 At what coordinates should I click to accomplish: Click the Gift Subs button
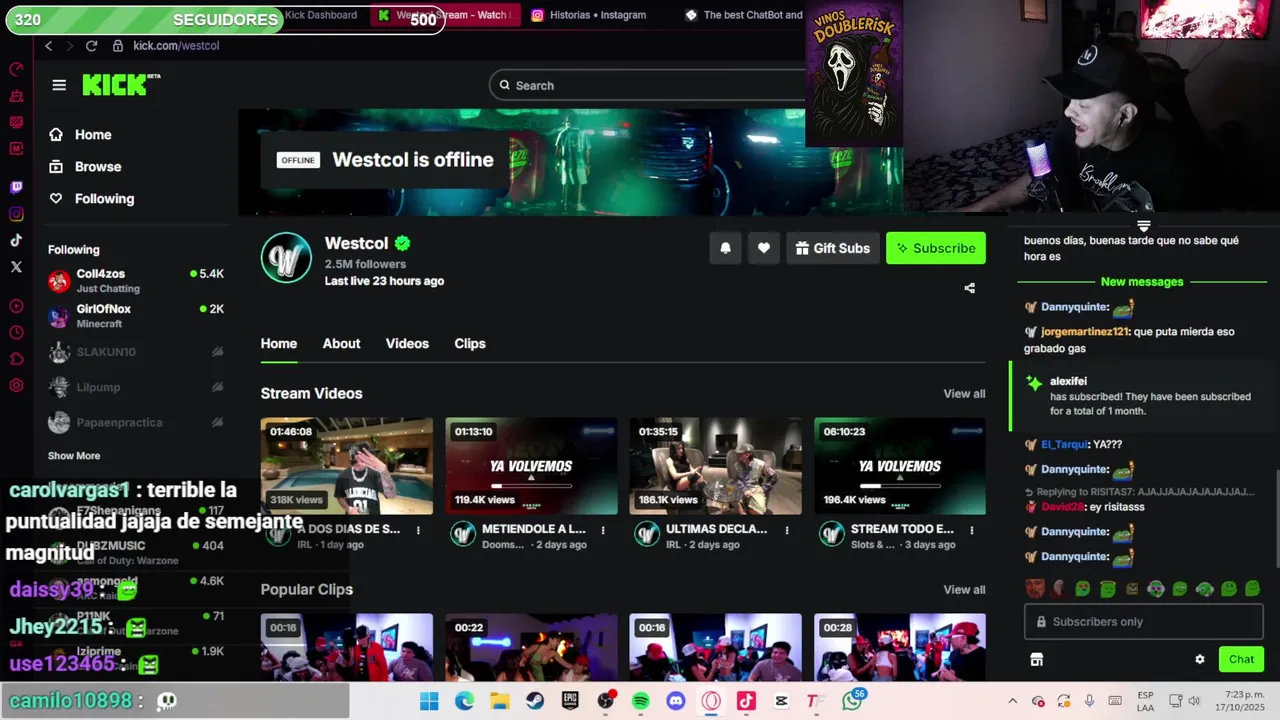832,248
